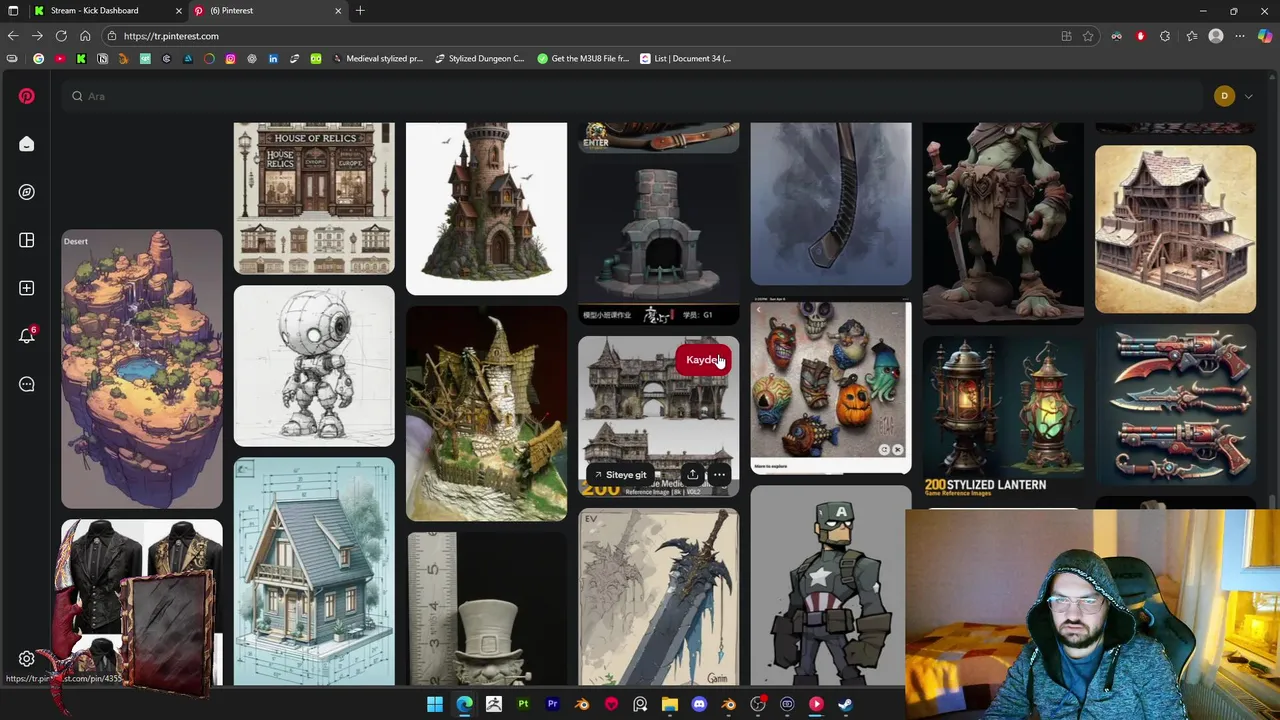Click the red Kaydet save button
This screenshot has height=720, width=1280.
[704, 360]
